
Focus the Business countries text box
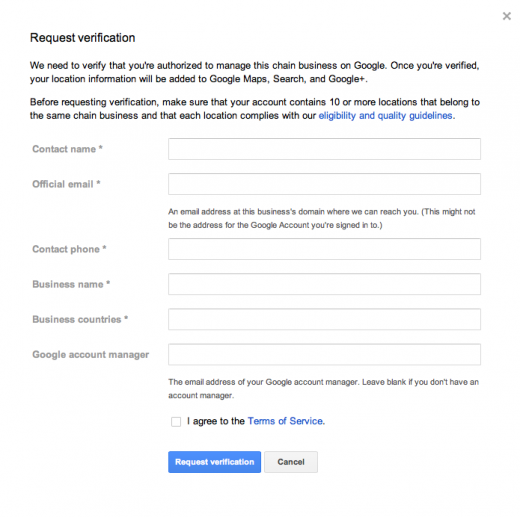324,319
